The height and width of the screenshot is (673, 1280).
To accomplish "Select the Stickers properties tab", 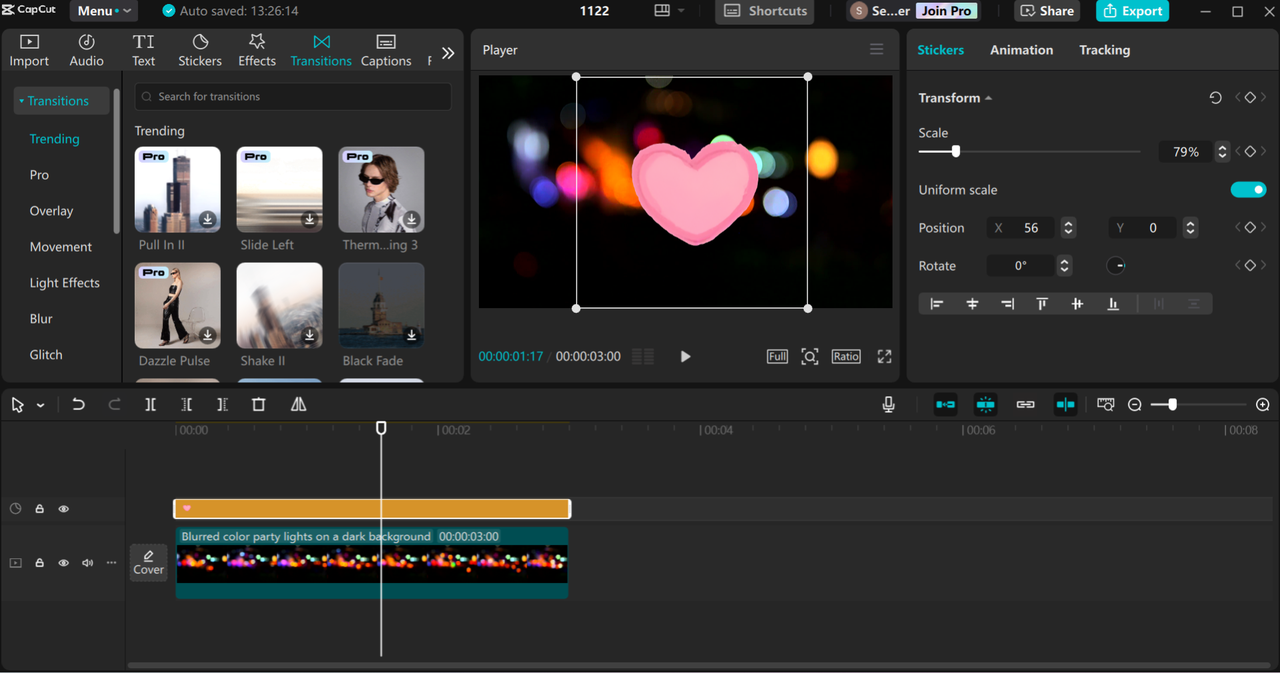I will (941, 50).
